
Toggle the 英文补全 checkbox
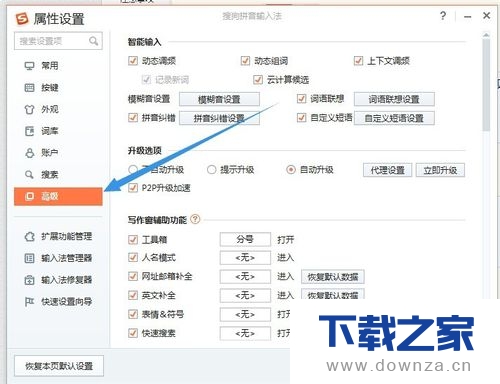133,295
